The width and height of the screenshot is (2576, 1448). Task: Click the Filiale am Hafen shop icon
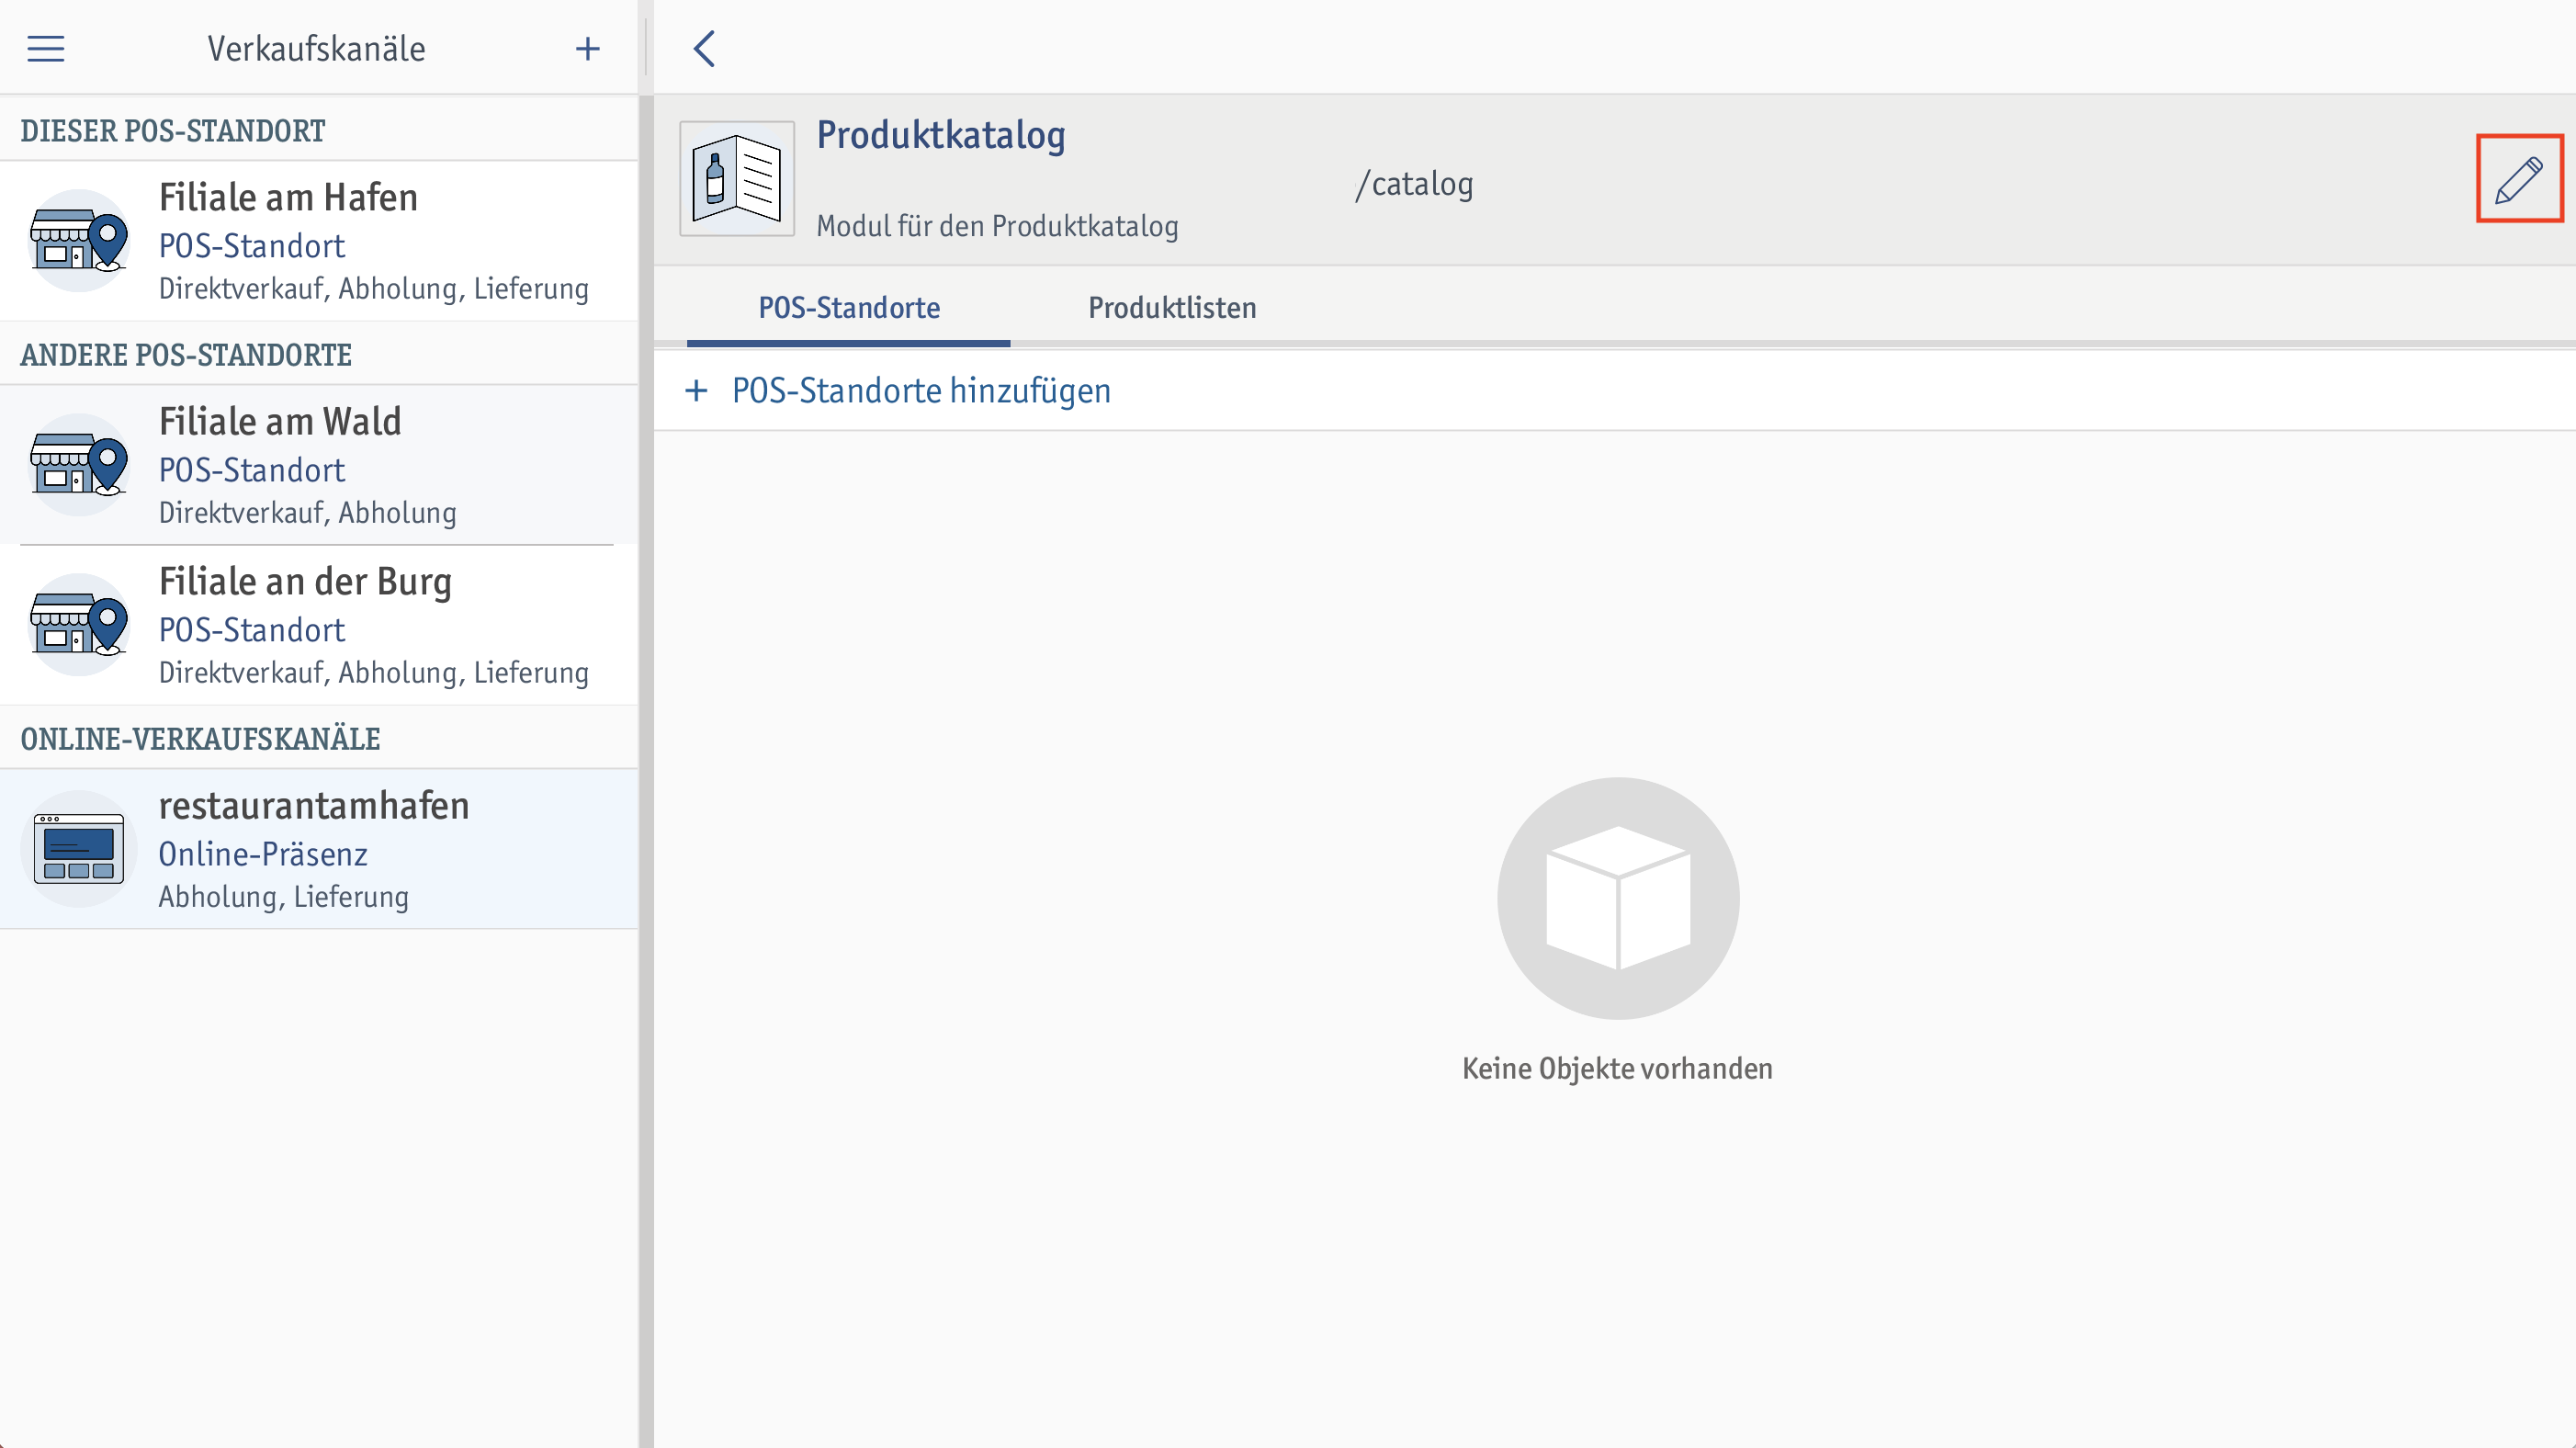click(80, 240)
